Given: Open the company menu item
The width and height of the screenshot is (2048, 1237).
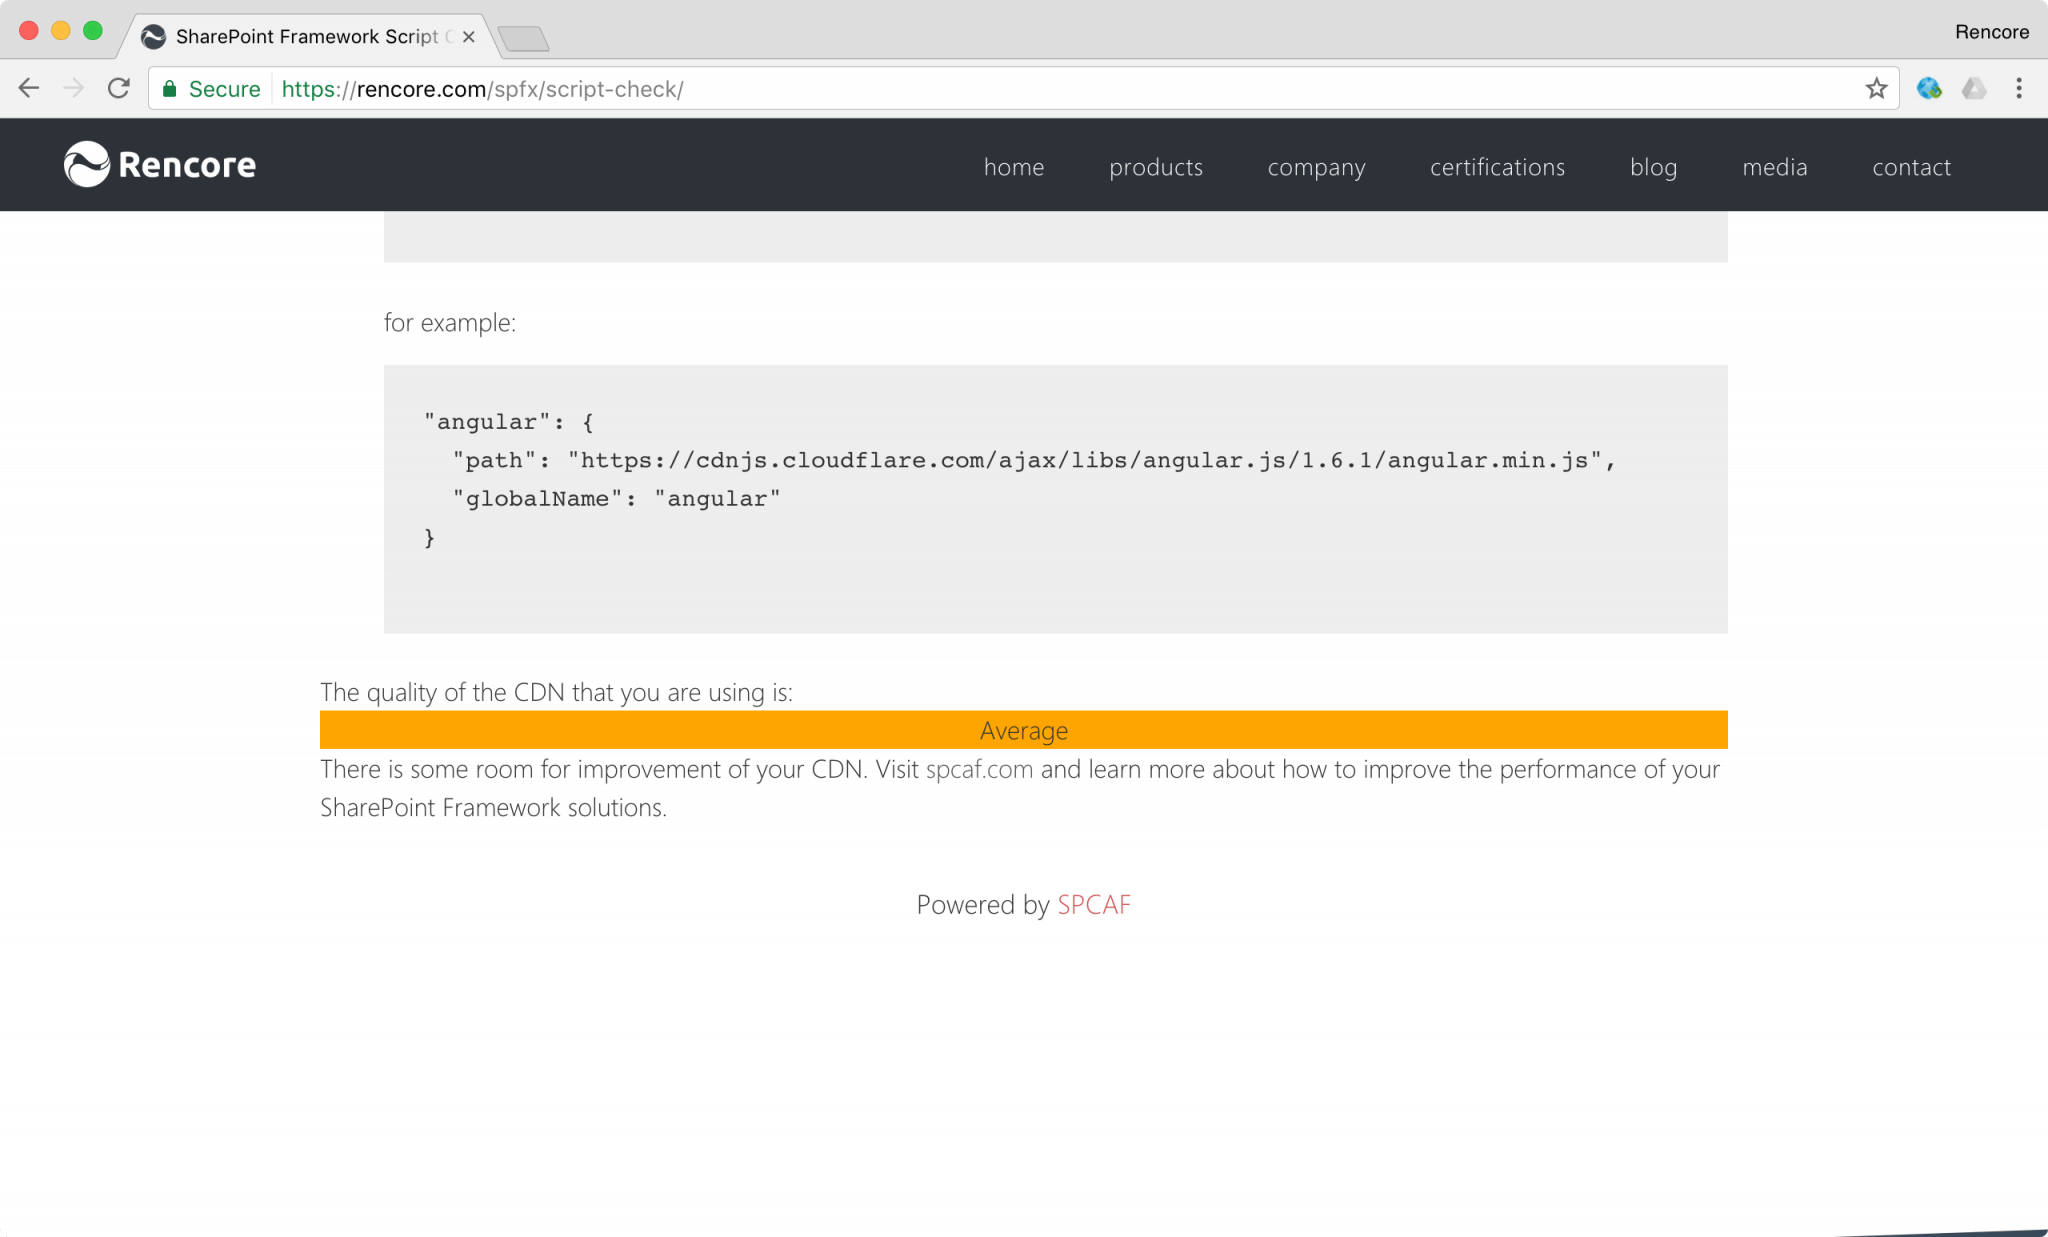Looking at the screenshot, I should coord(1316,167).
